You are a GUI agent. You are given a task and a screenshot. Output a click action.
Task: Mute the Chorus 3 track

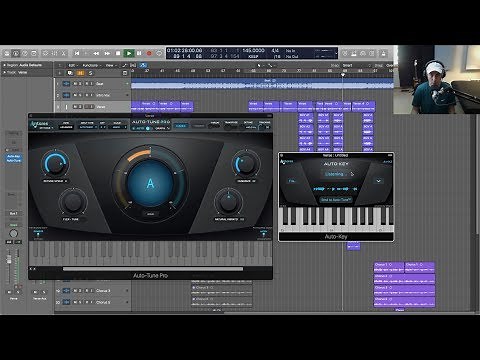pyautogui.click(x=75, y=291)
